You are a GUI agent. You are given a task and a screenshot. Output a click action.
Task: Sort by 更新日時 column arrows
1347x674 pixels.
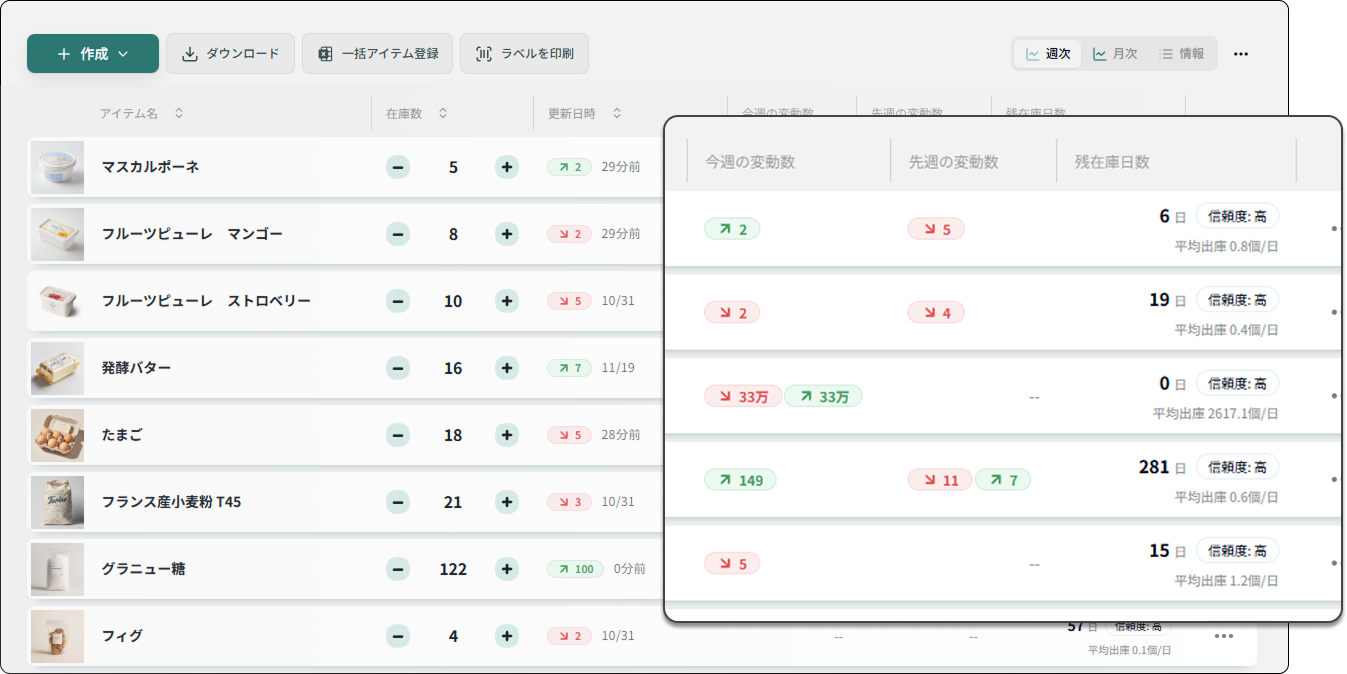(617, 114)
